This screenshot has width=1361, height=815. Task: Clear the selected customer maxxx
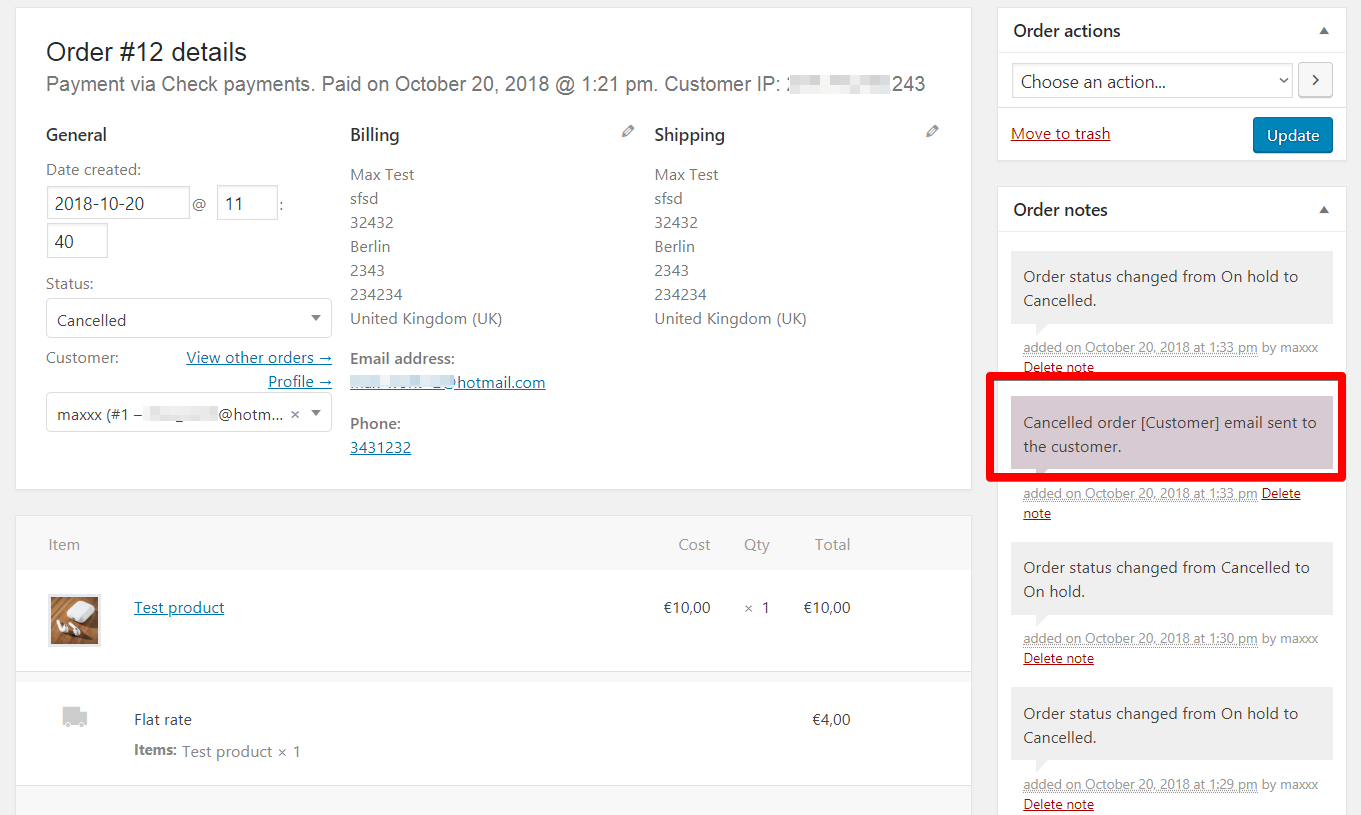click(295, 414)
